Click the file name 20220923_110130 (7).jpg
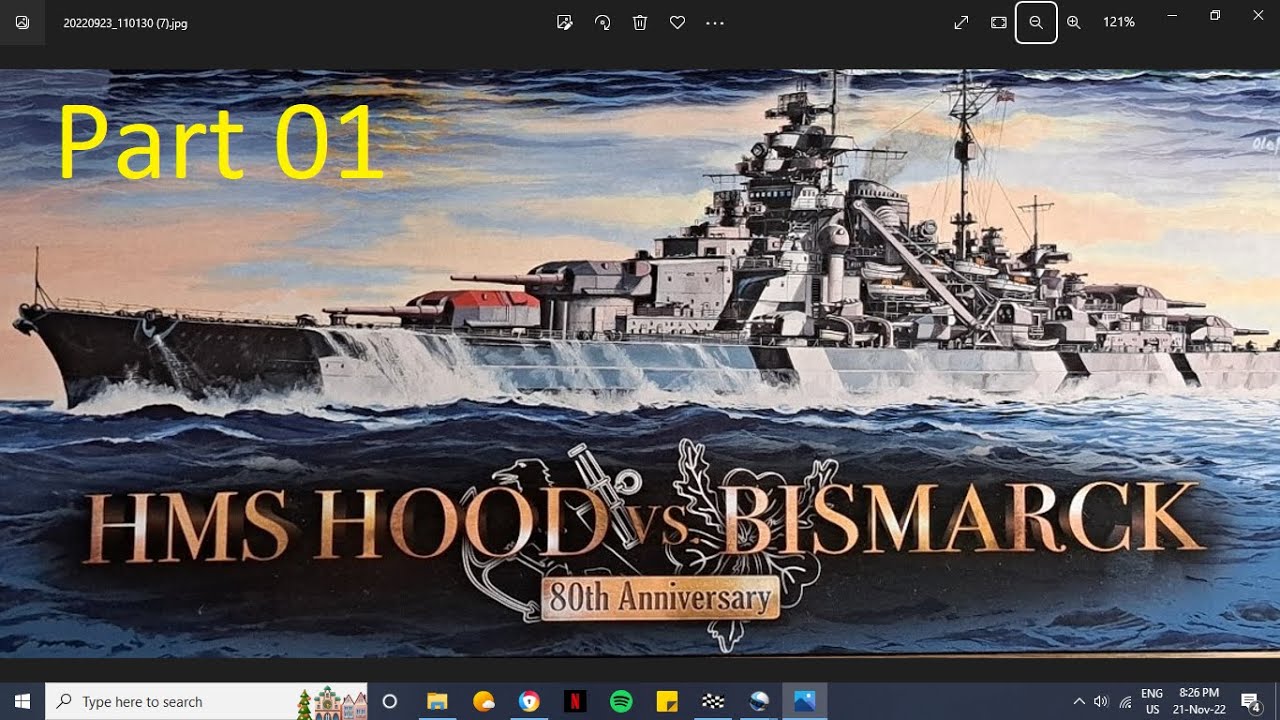Screen dimensions: 1280x720 pos(125,23)
